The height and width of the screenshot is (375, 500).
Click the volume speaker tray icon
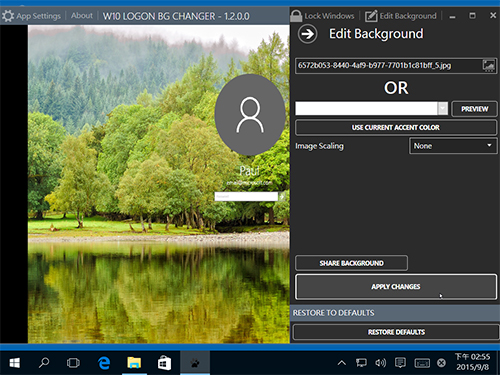click(x=380, y=363)
